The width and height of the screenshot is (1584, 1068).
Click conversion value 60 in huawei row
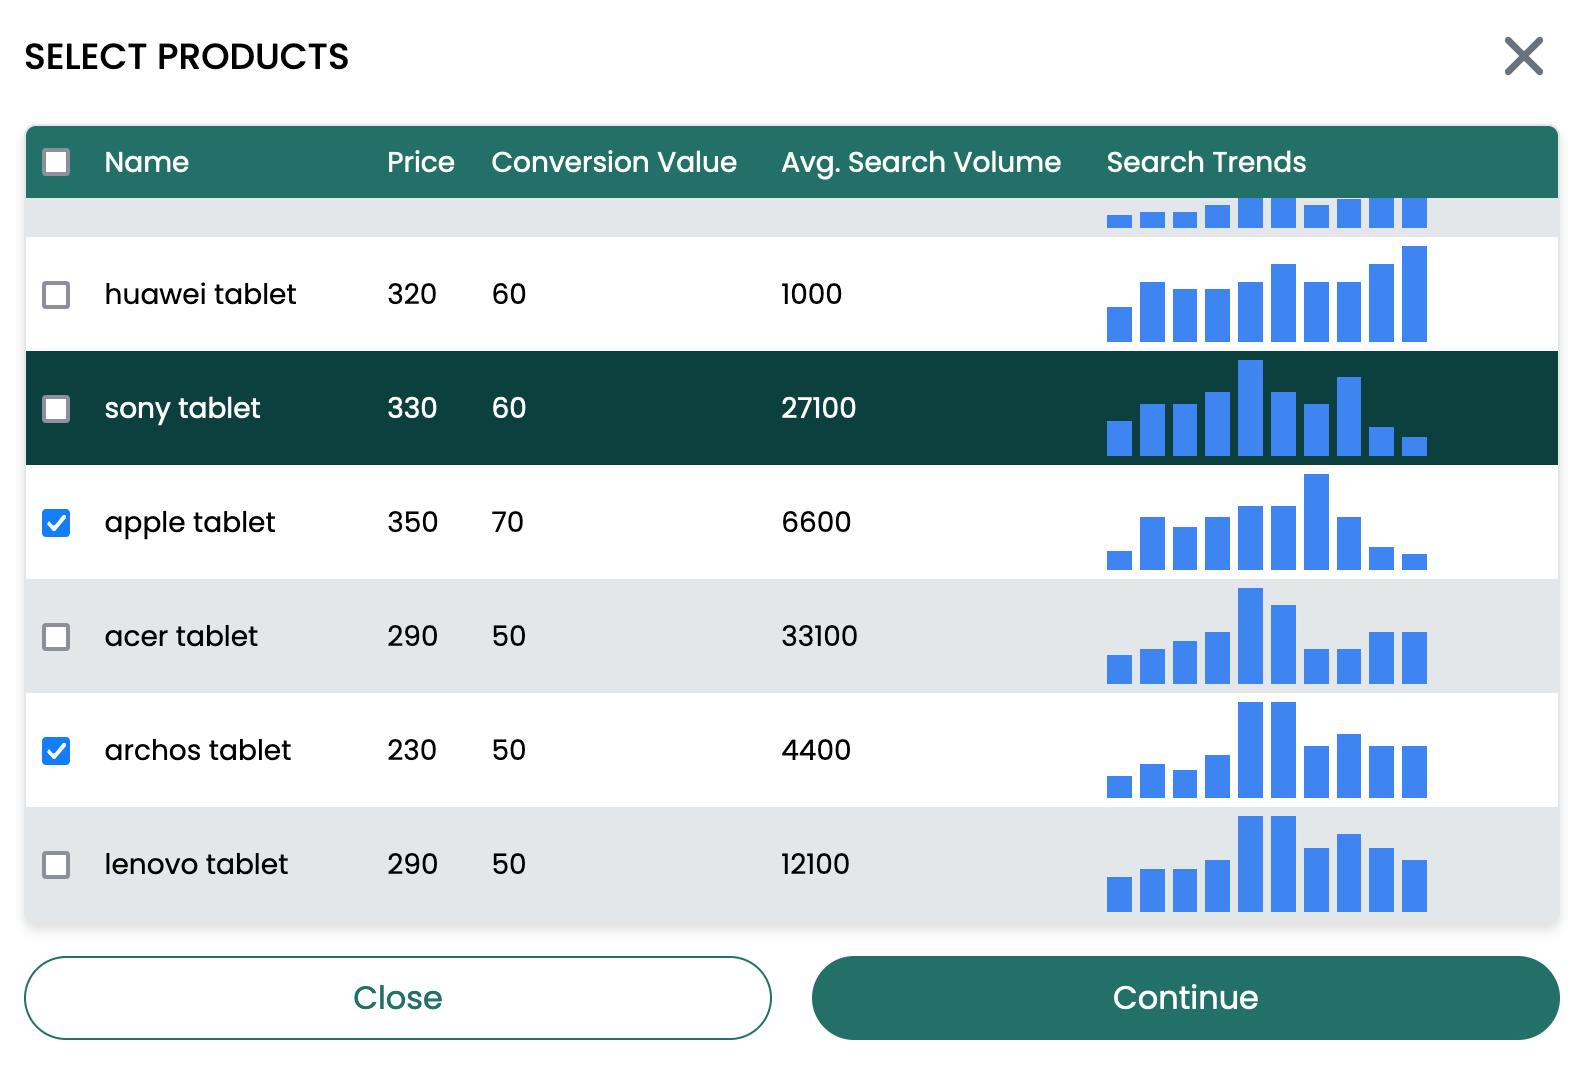coord(508,294)
